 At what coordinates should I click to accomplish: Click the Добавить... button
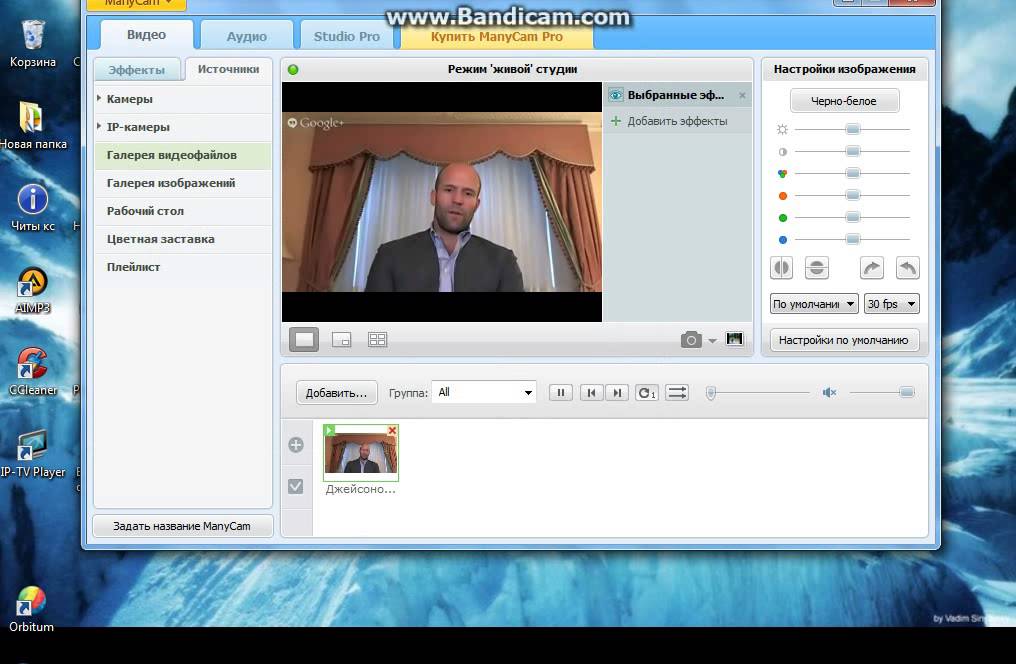336,393
